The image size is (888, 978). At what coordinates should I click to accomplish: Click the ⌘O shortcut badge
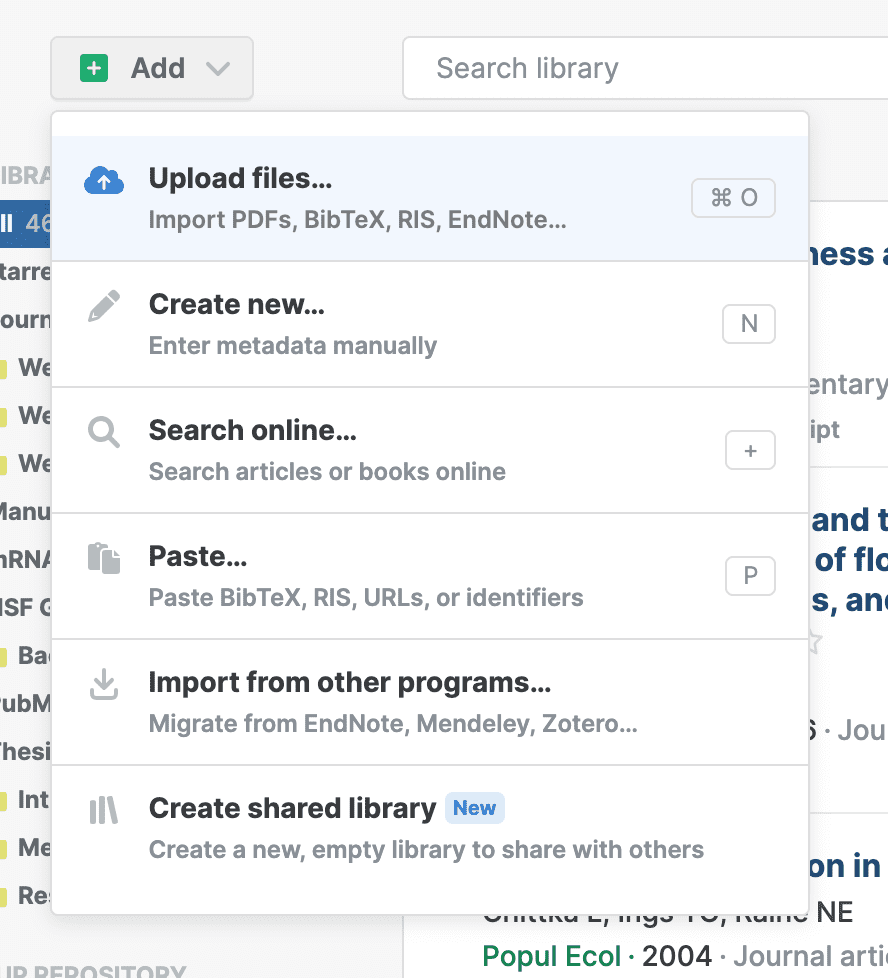tap(733, 198)
